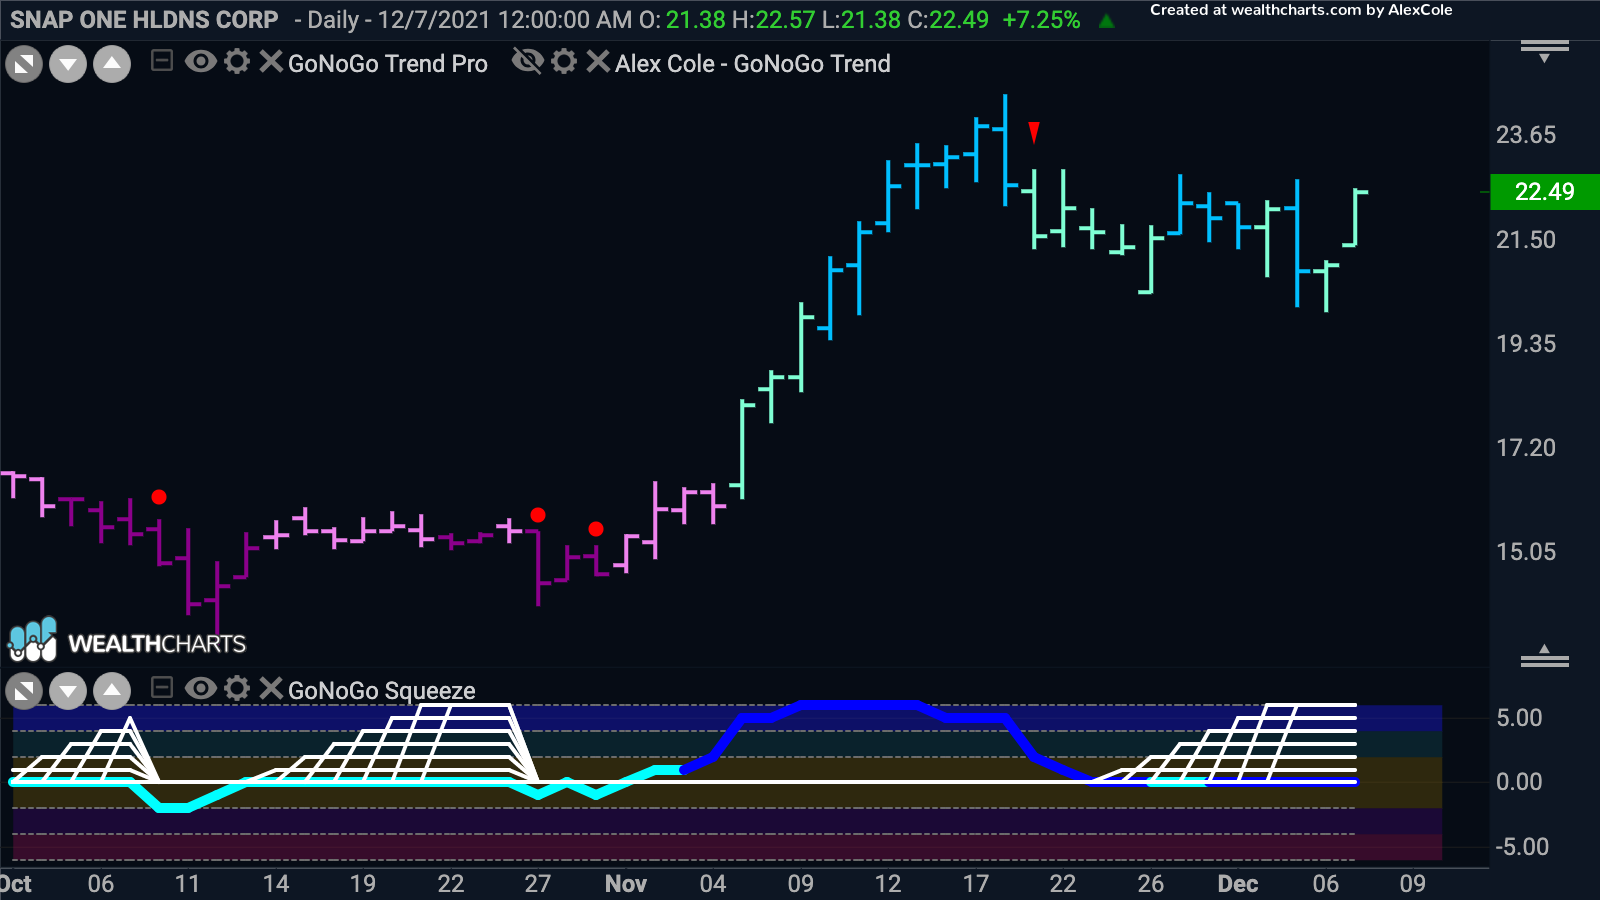Open settings for GoNoGo Squeeze
The width and height of the screenshot is (1600, 900).
[237, 688]
